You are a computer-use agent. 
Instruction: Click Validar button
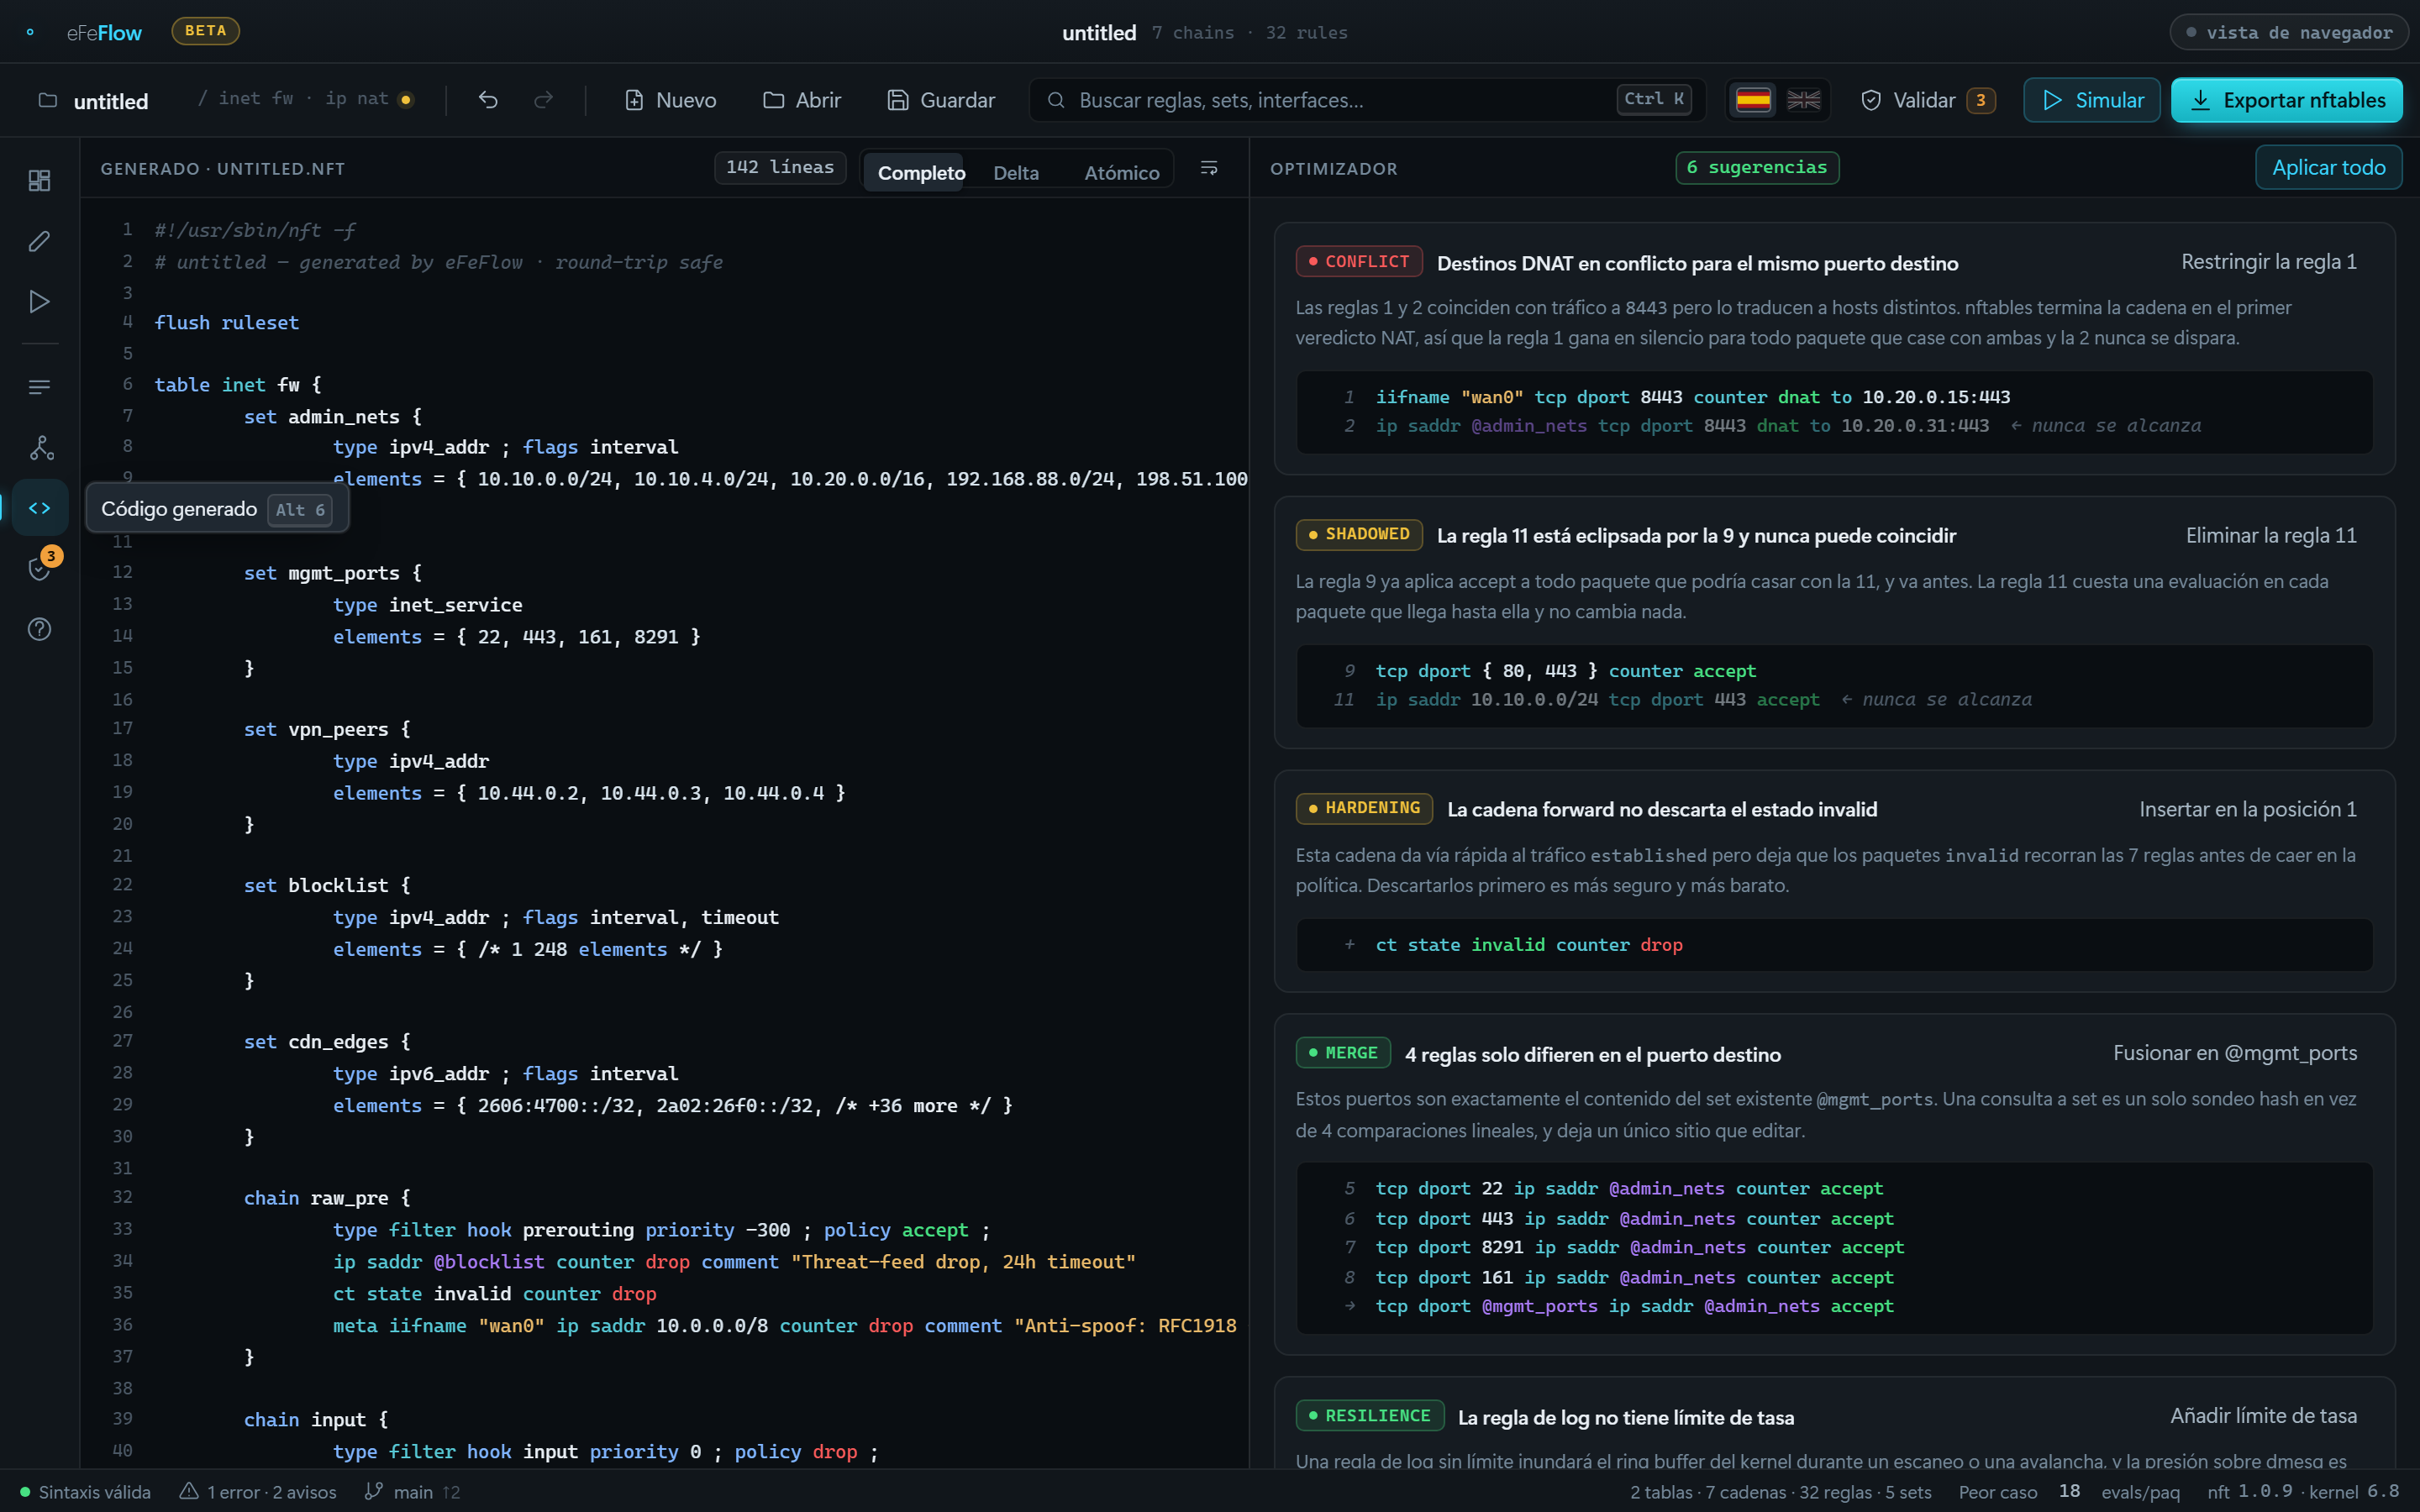pyautogui.click(x=1928, y=100)
